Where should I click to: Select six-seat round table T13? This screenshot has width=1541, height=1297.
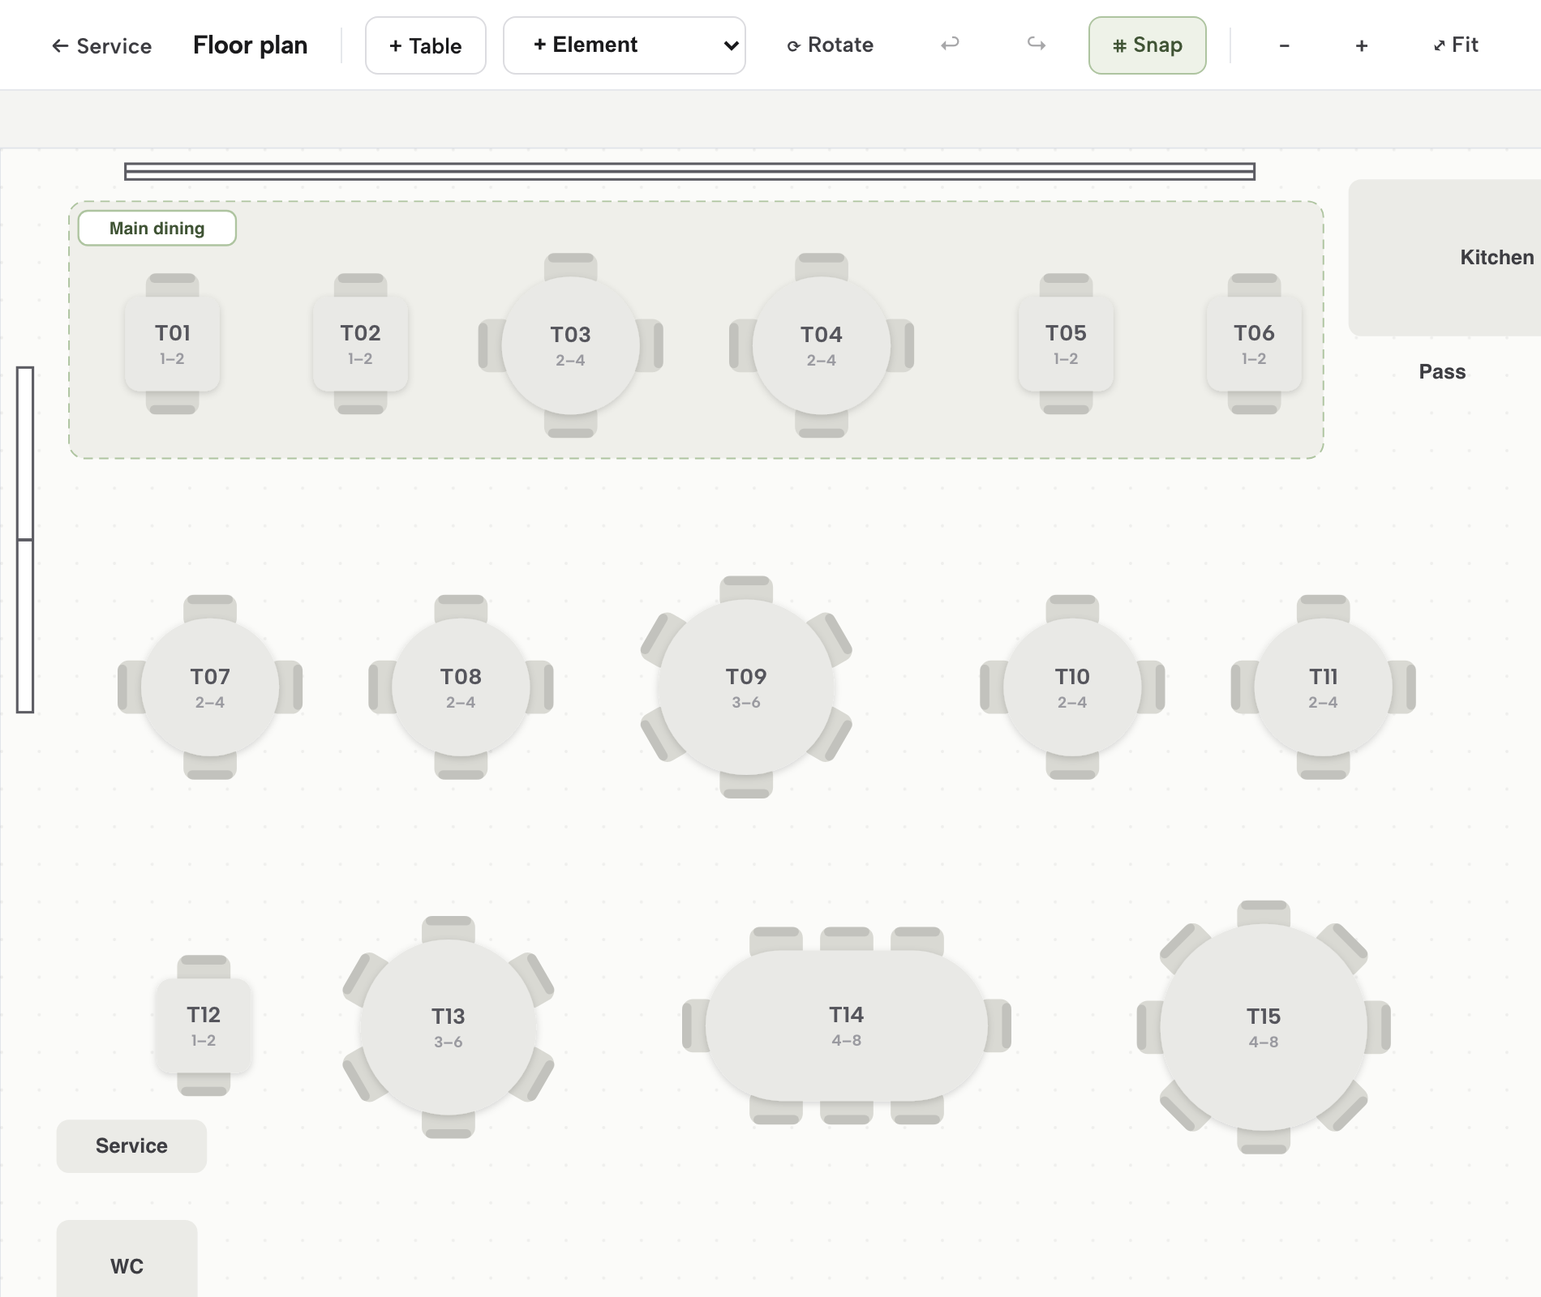click(x=448, y=1027)
